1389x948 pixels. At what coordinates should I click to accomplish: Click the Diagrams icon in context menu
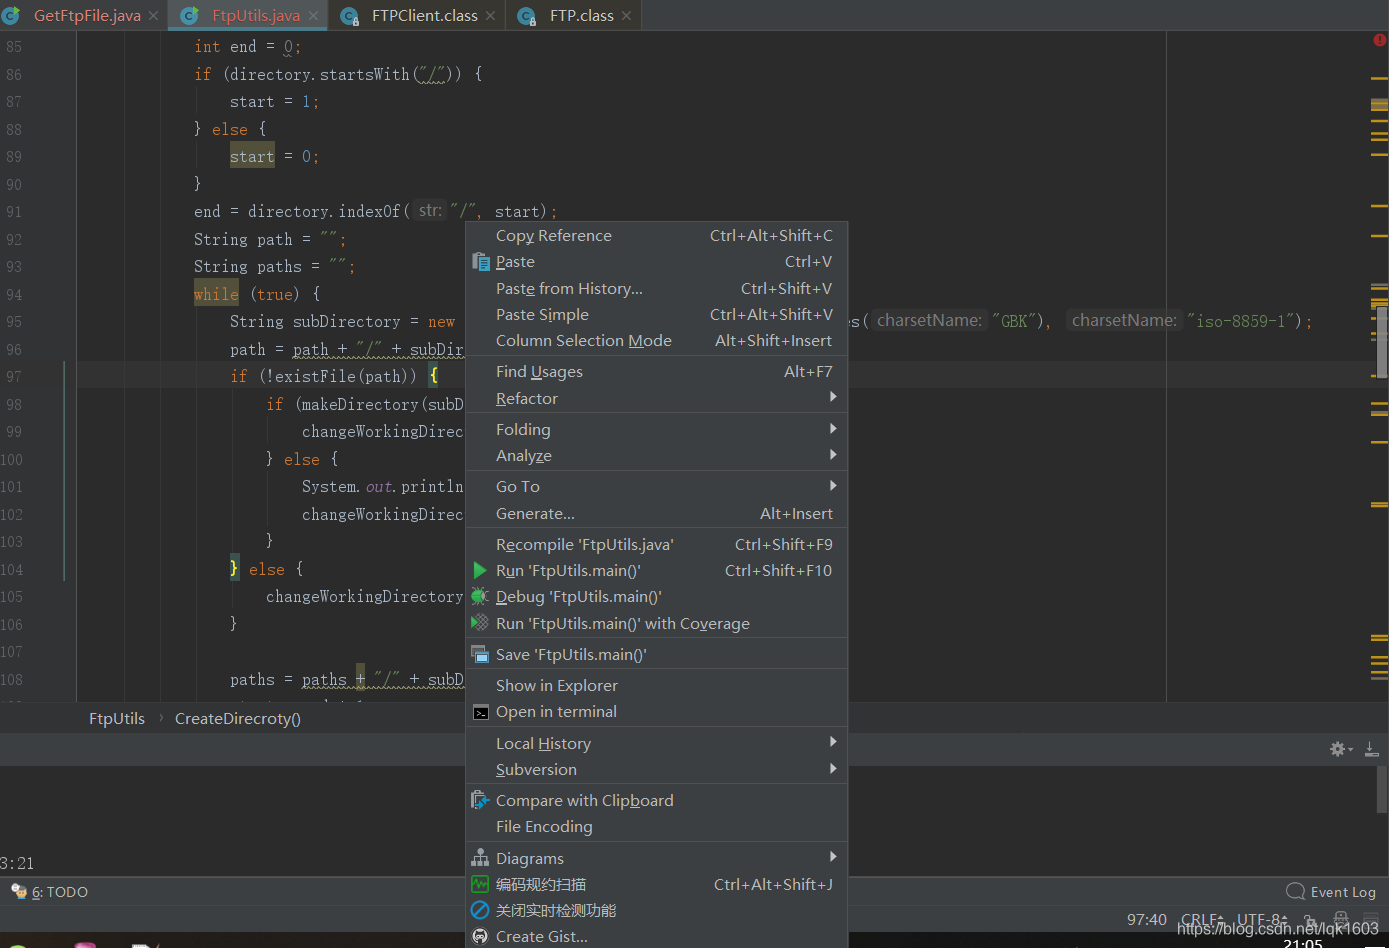[x=480, y=857]
